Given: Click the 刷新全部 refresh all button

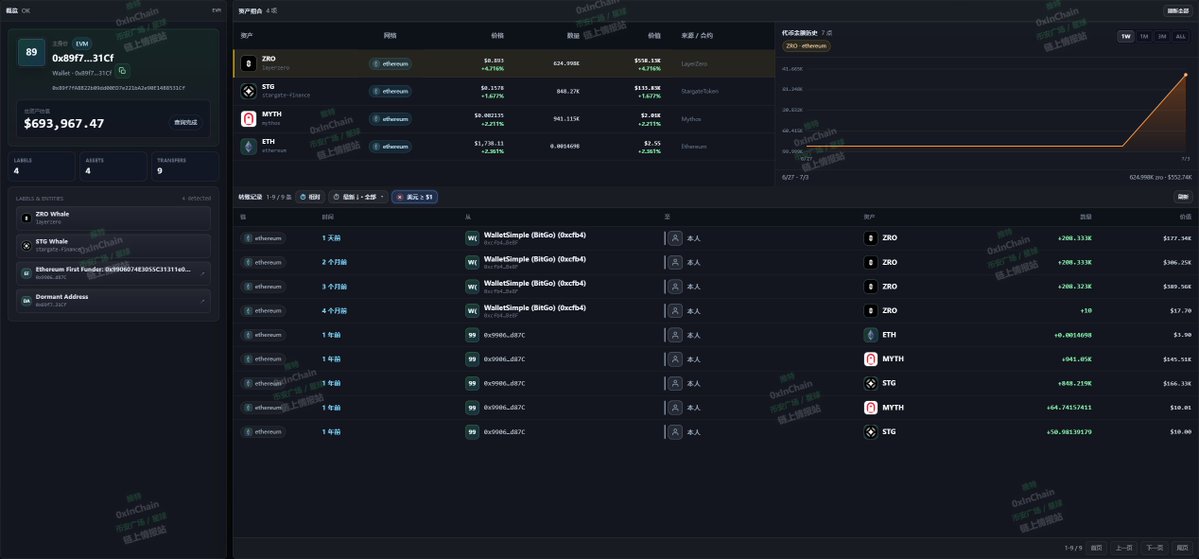Looking at the screenshot, I should click(x=1176, y=11).
